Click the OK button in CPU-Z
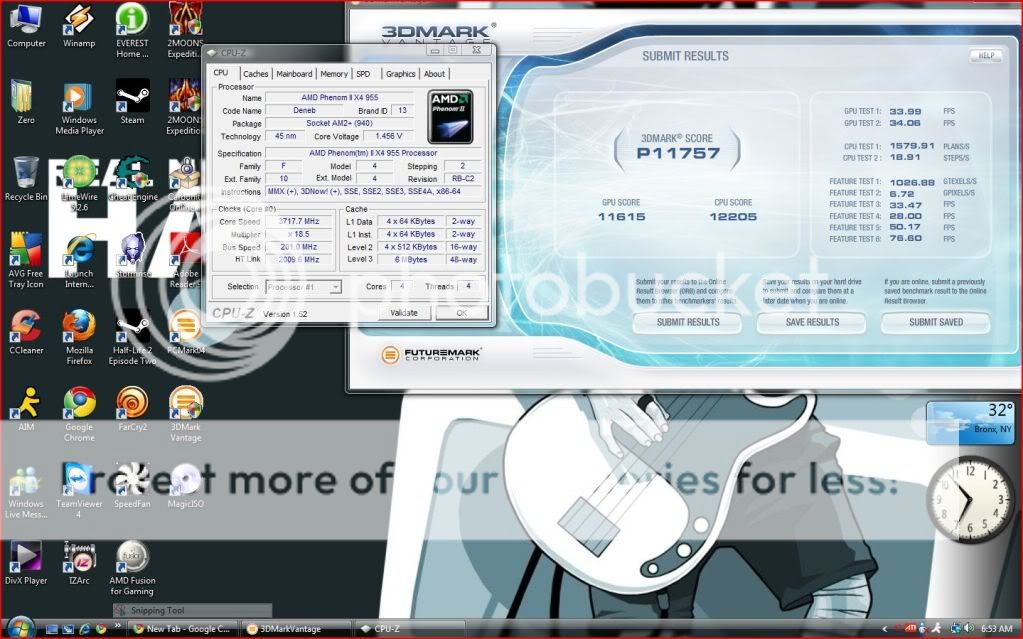1023x639 pixels. click(x=461, y=313)
